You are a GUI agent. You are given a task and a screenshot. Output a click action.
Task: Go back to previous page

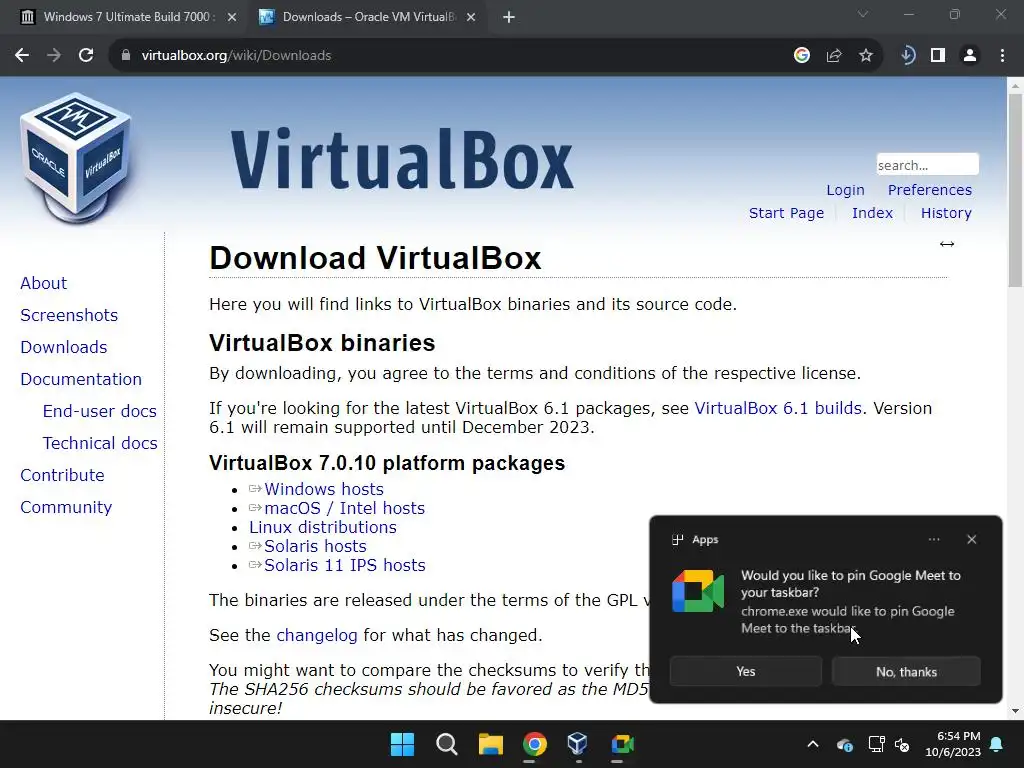coord(22,56)
